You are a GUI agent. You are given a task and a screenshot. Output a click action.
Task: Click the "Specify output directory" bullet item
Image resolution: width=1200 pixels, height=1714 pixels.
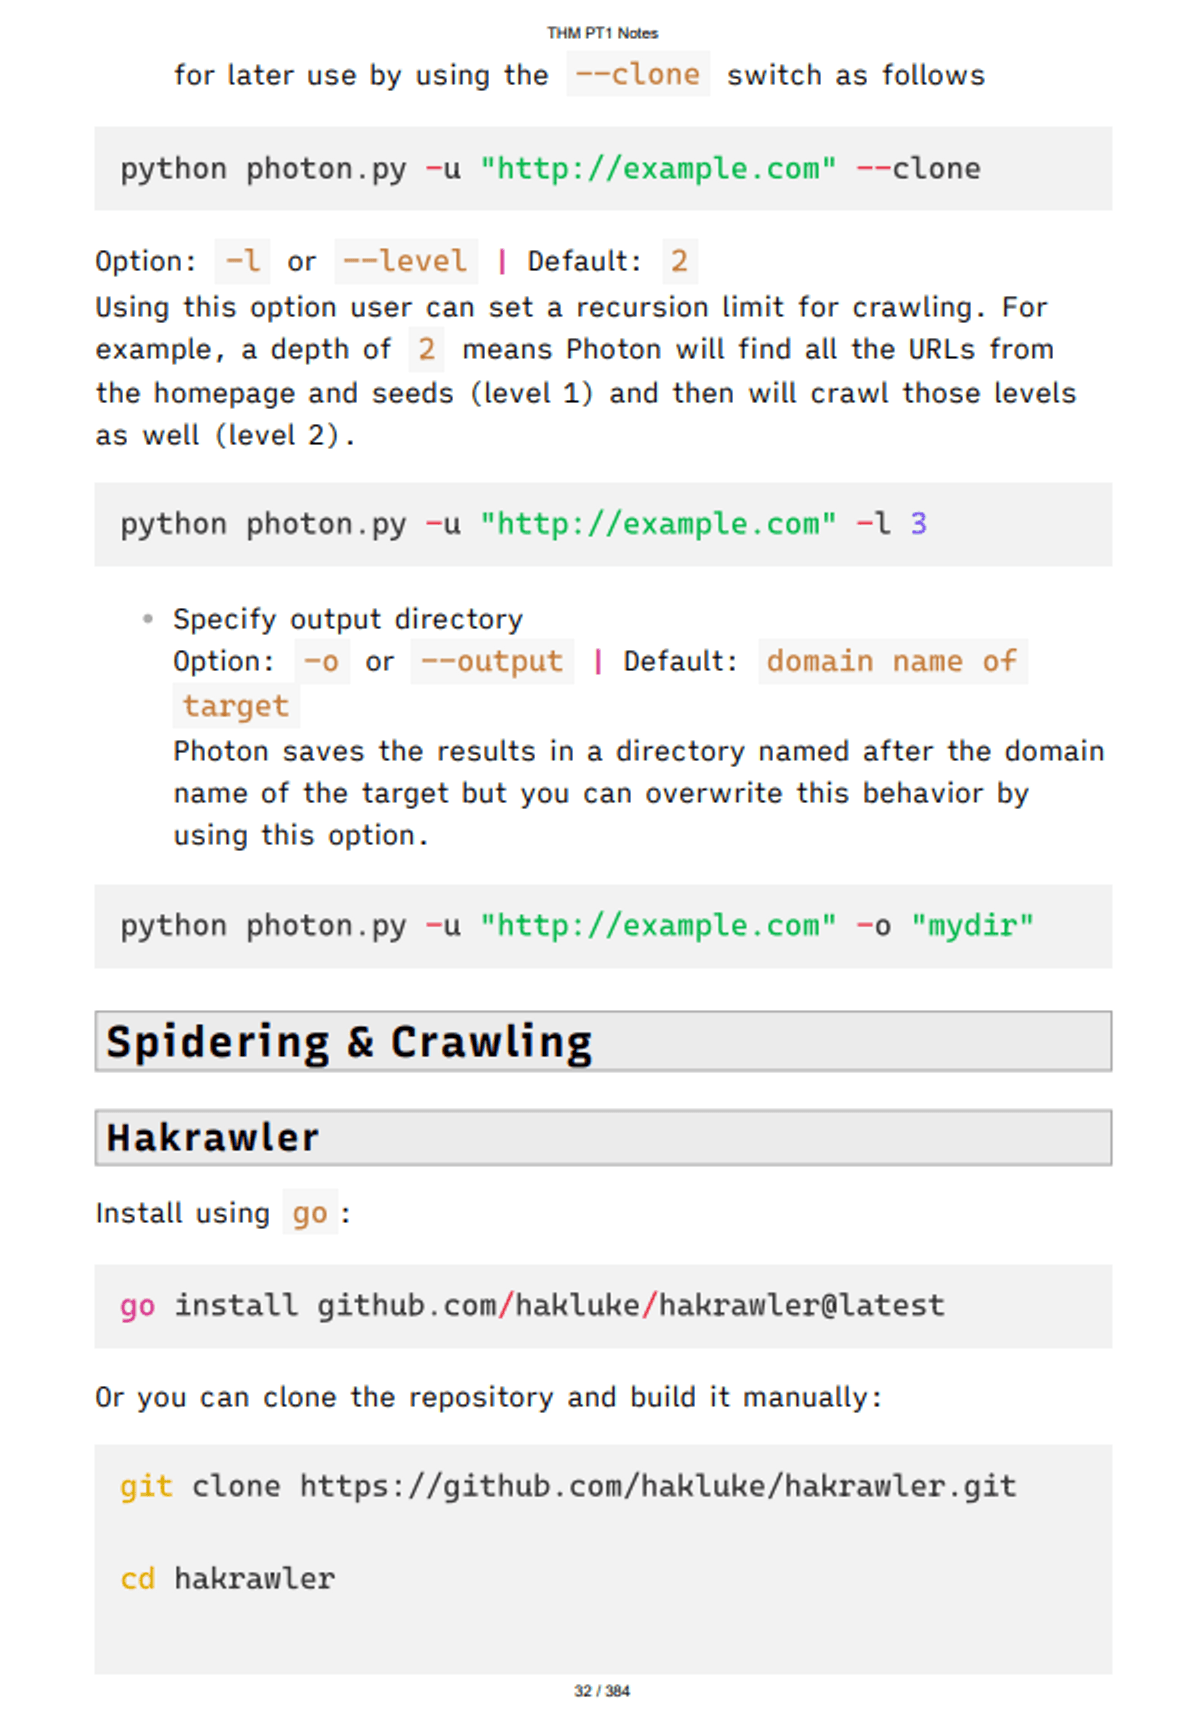348,620
